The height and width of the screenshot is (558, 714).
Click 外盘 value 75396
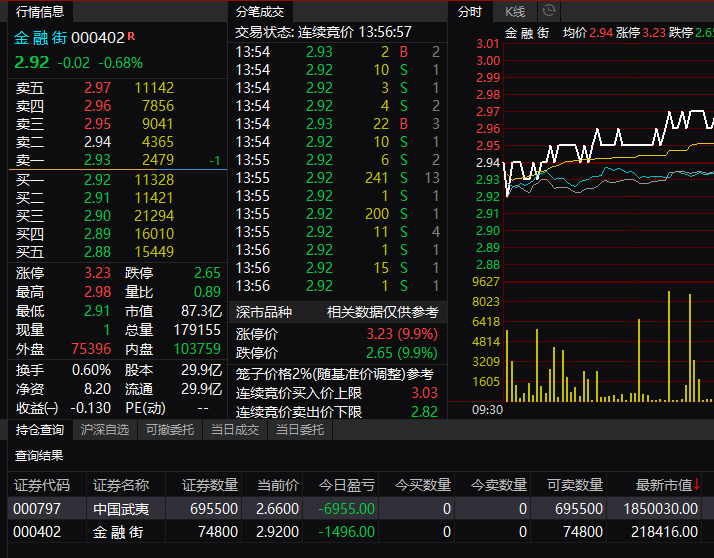pyautogui.click(x=91, y=349)
